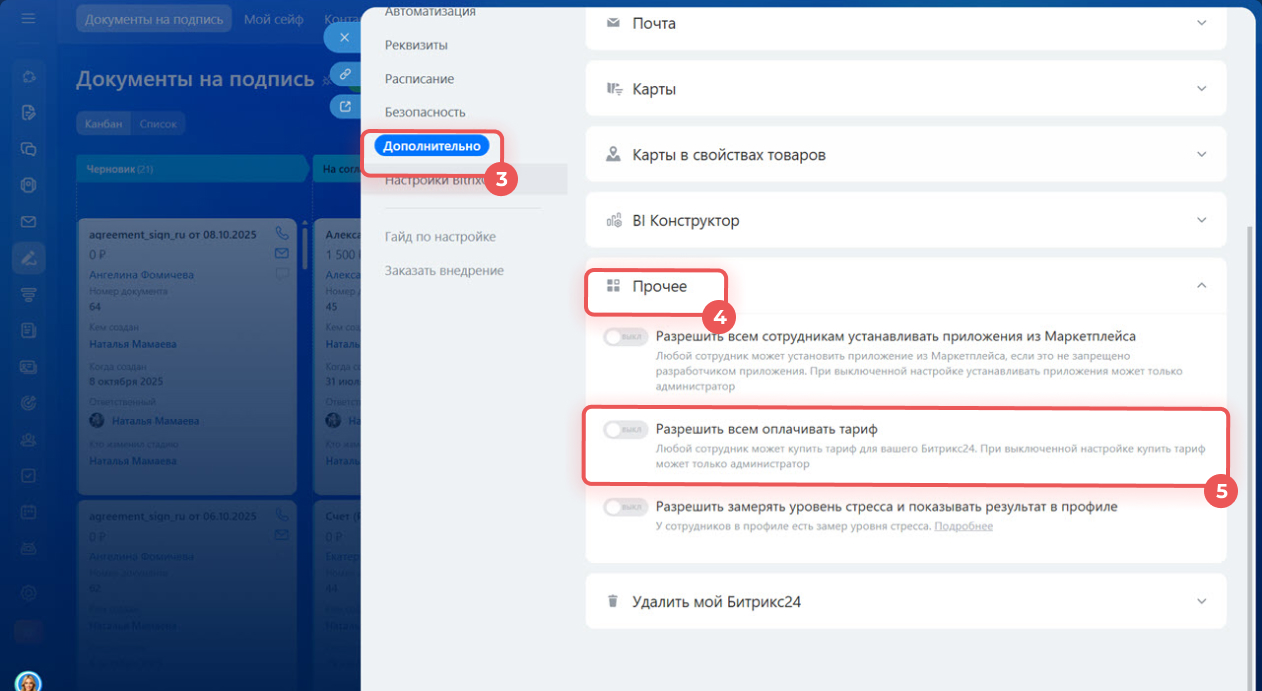This screenshot has height=691, width=1262.
Task: Open the Подробнее link about stress measurement
Action: pos(963,526)
